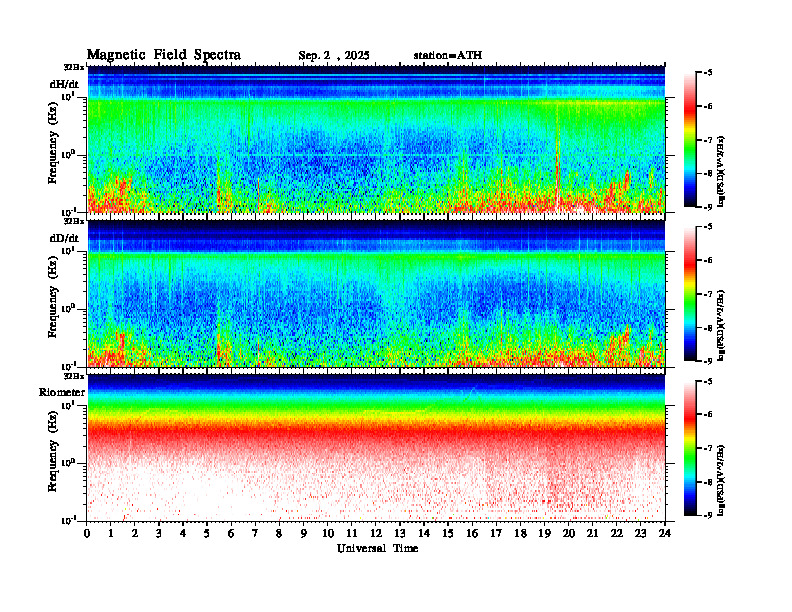Click hour "4" tick label on time axis
Viewport: 792px width, 612px height.
coord(183,533)
